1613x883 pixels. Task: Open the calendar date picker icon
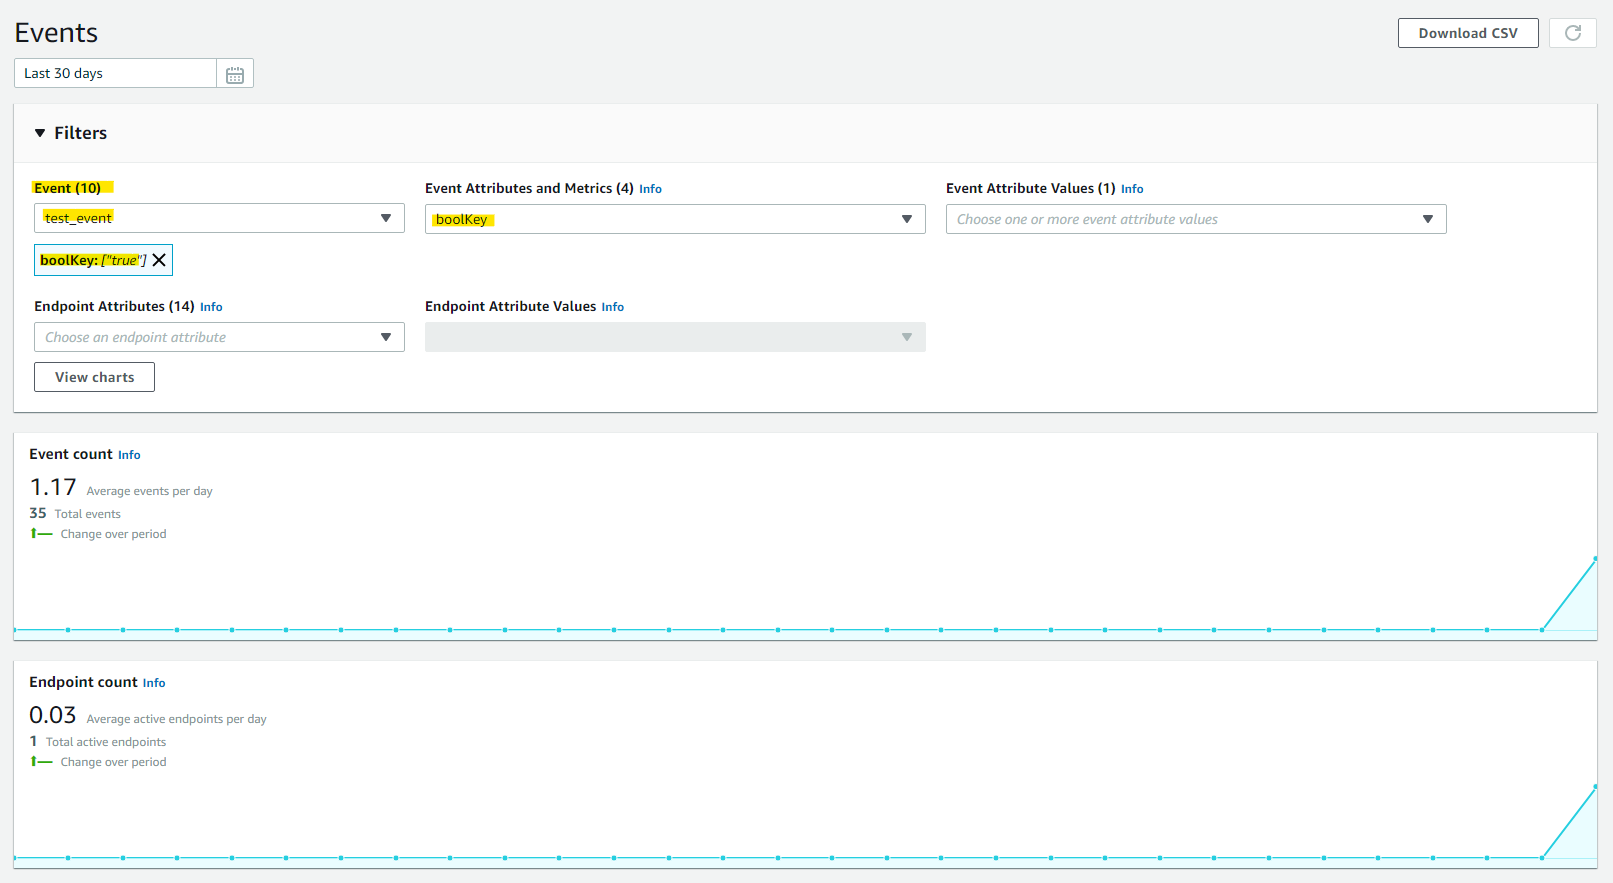point(235,74)
